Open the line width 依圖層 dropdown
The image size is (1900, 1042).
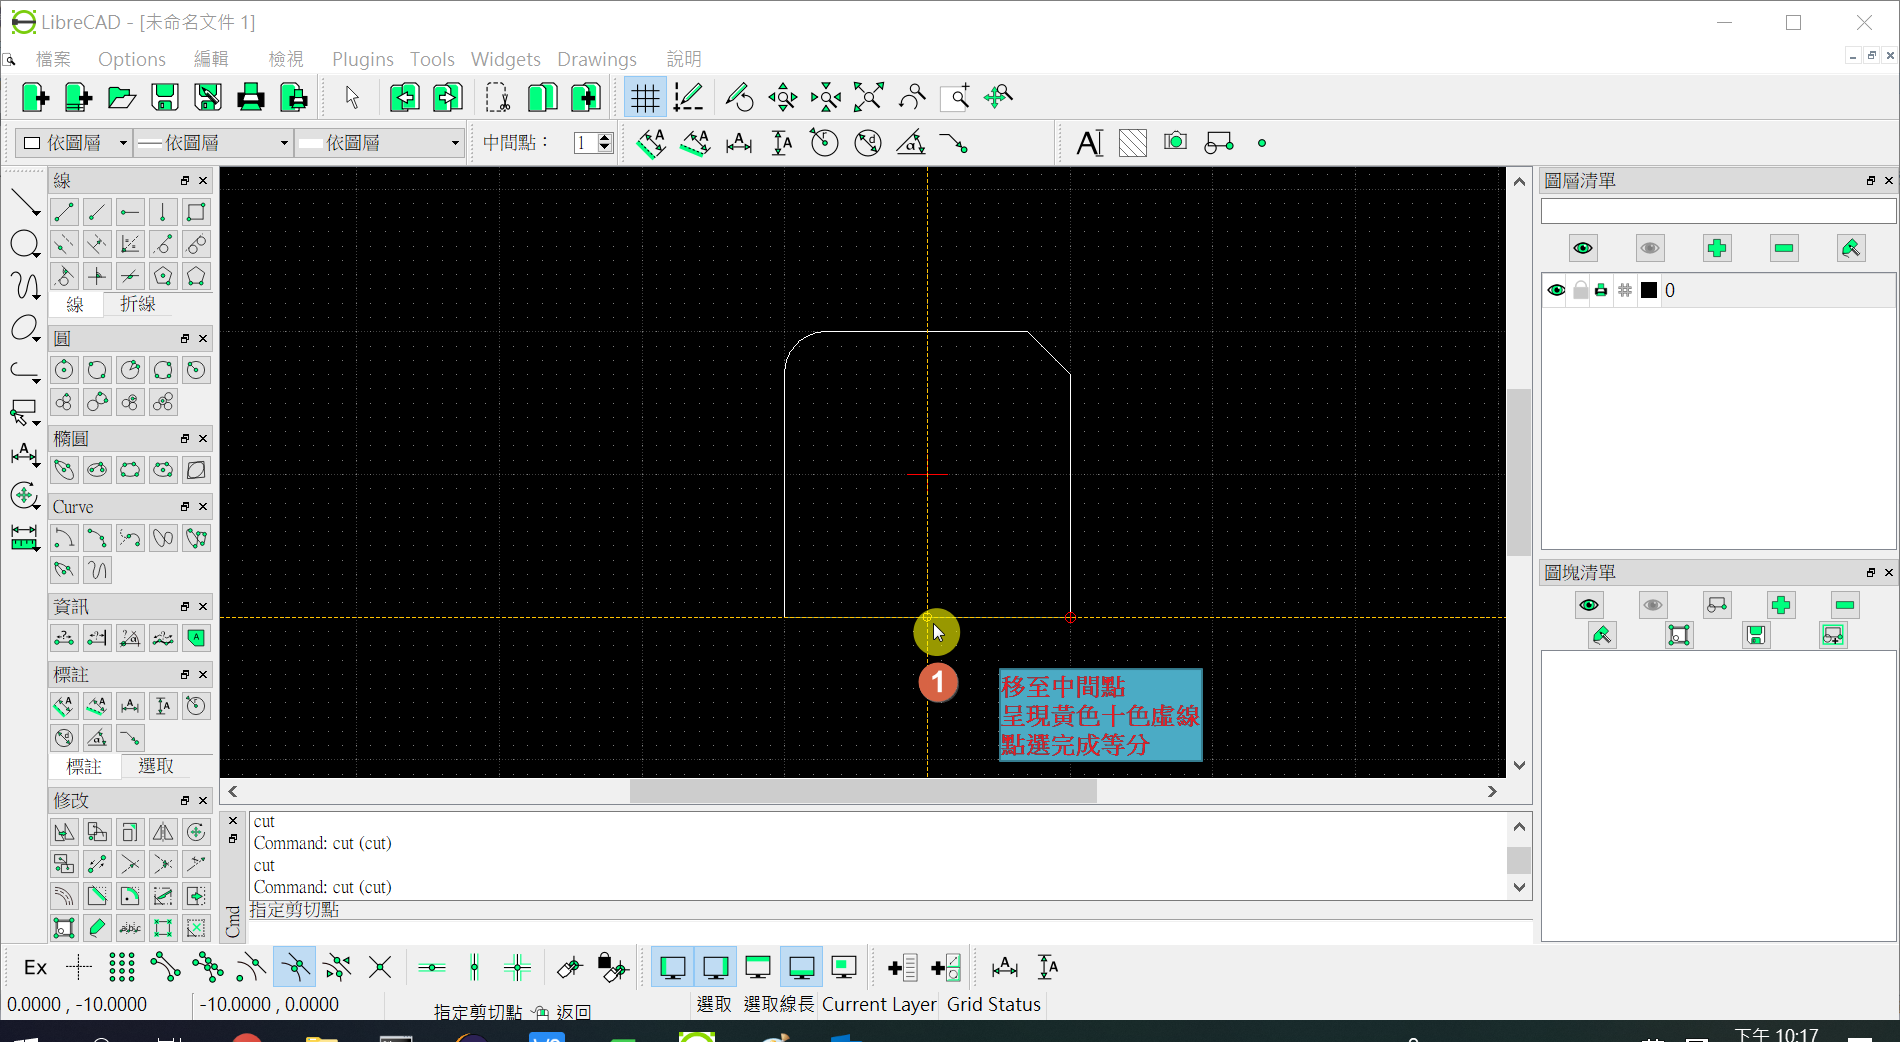(213, 143)
